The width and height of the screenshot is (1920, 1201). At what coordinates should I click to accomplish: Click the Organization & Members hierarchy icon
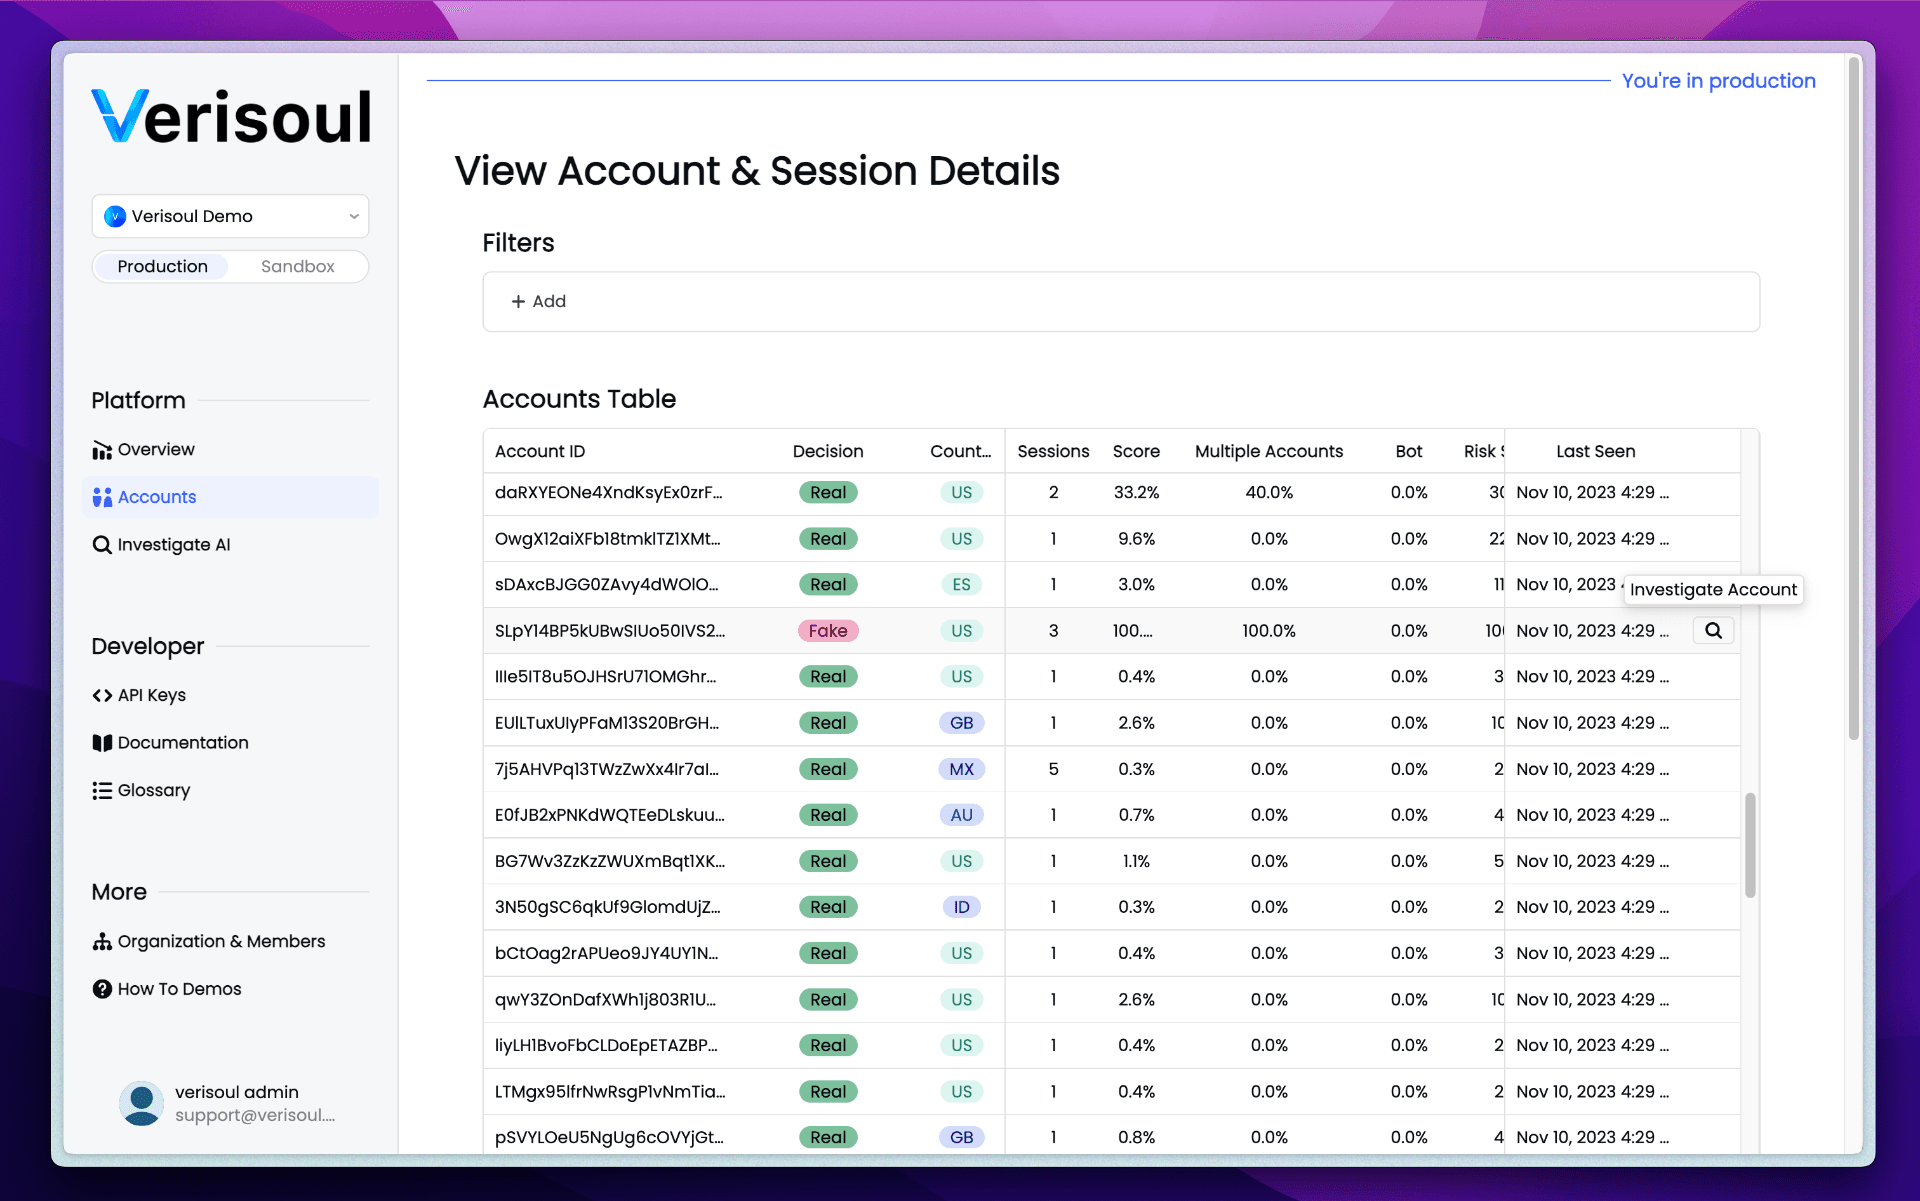coord(102,942)
